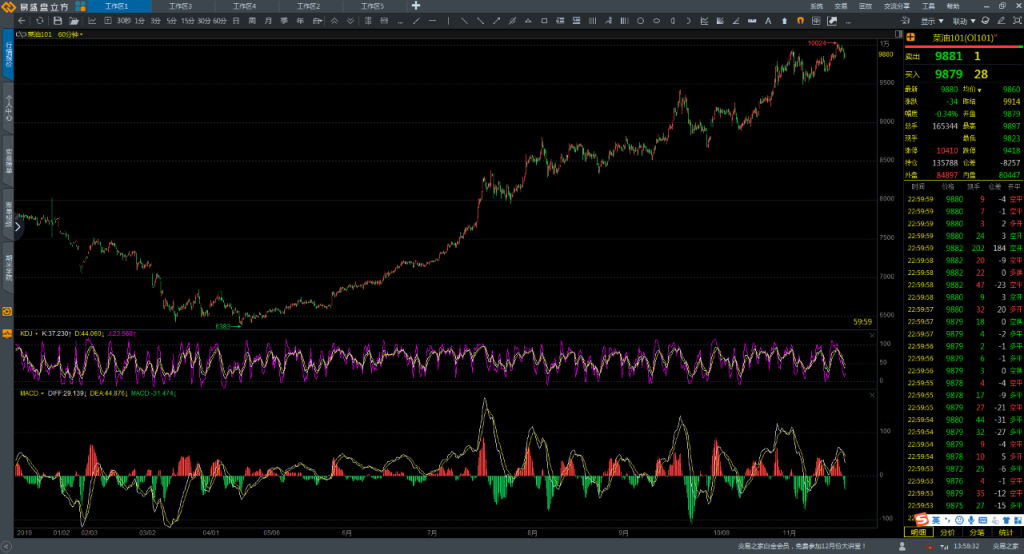Viewport: 1024px width, 554px height.
Task: Switch to the 分价 tab
Action: click(x=948, y=532)
